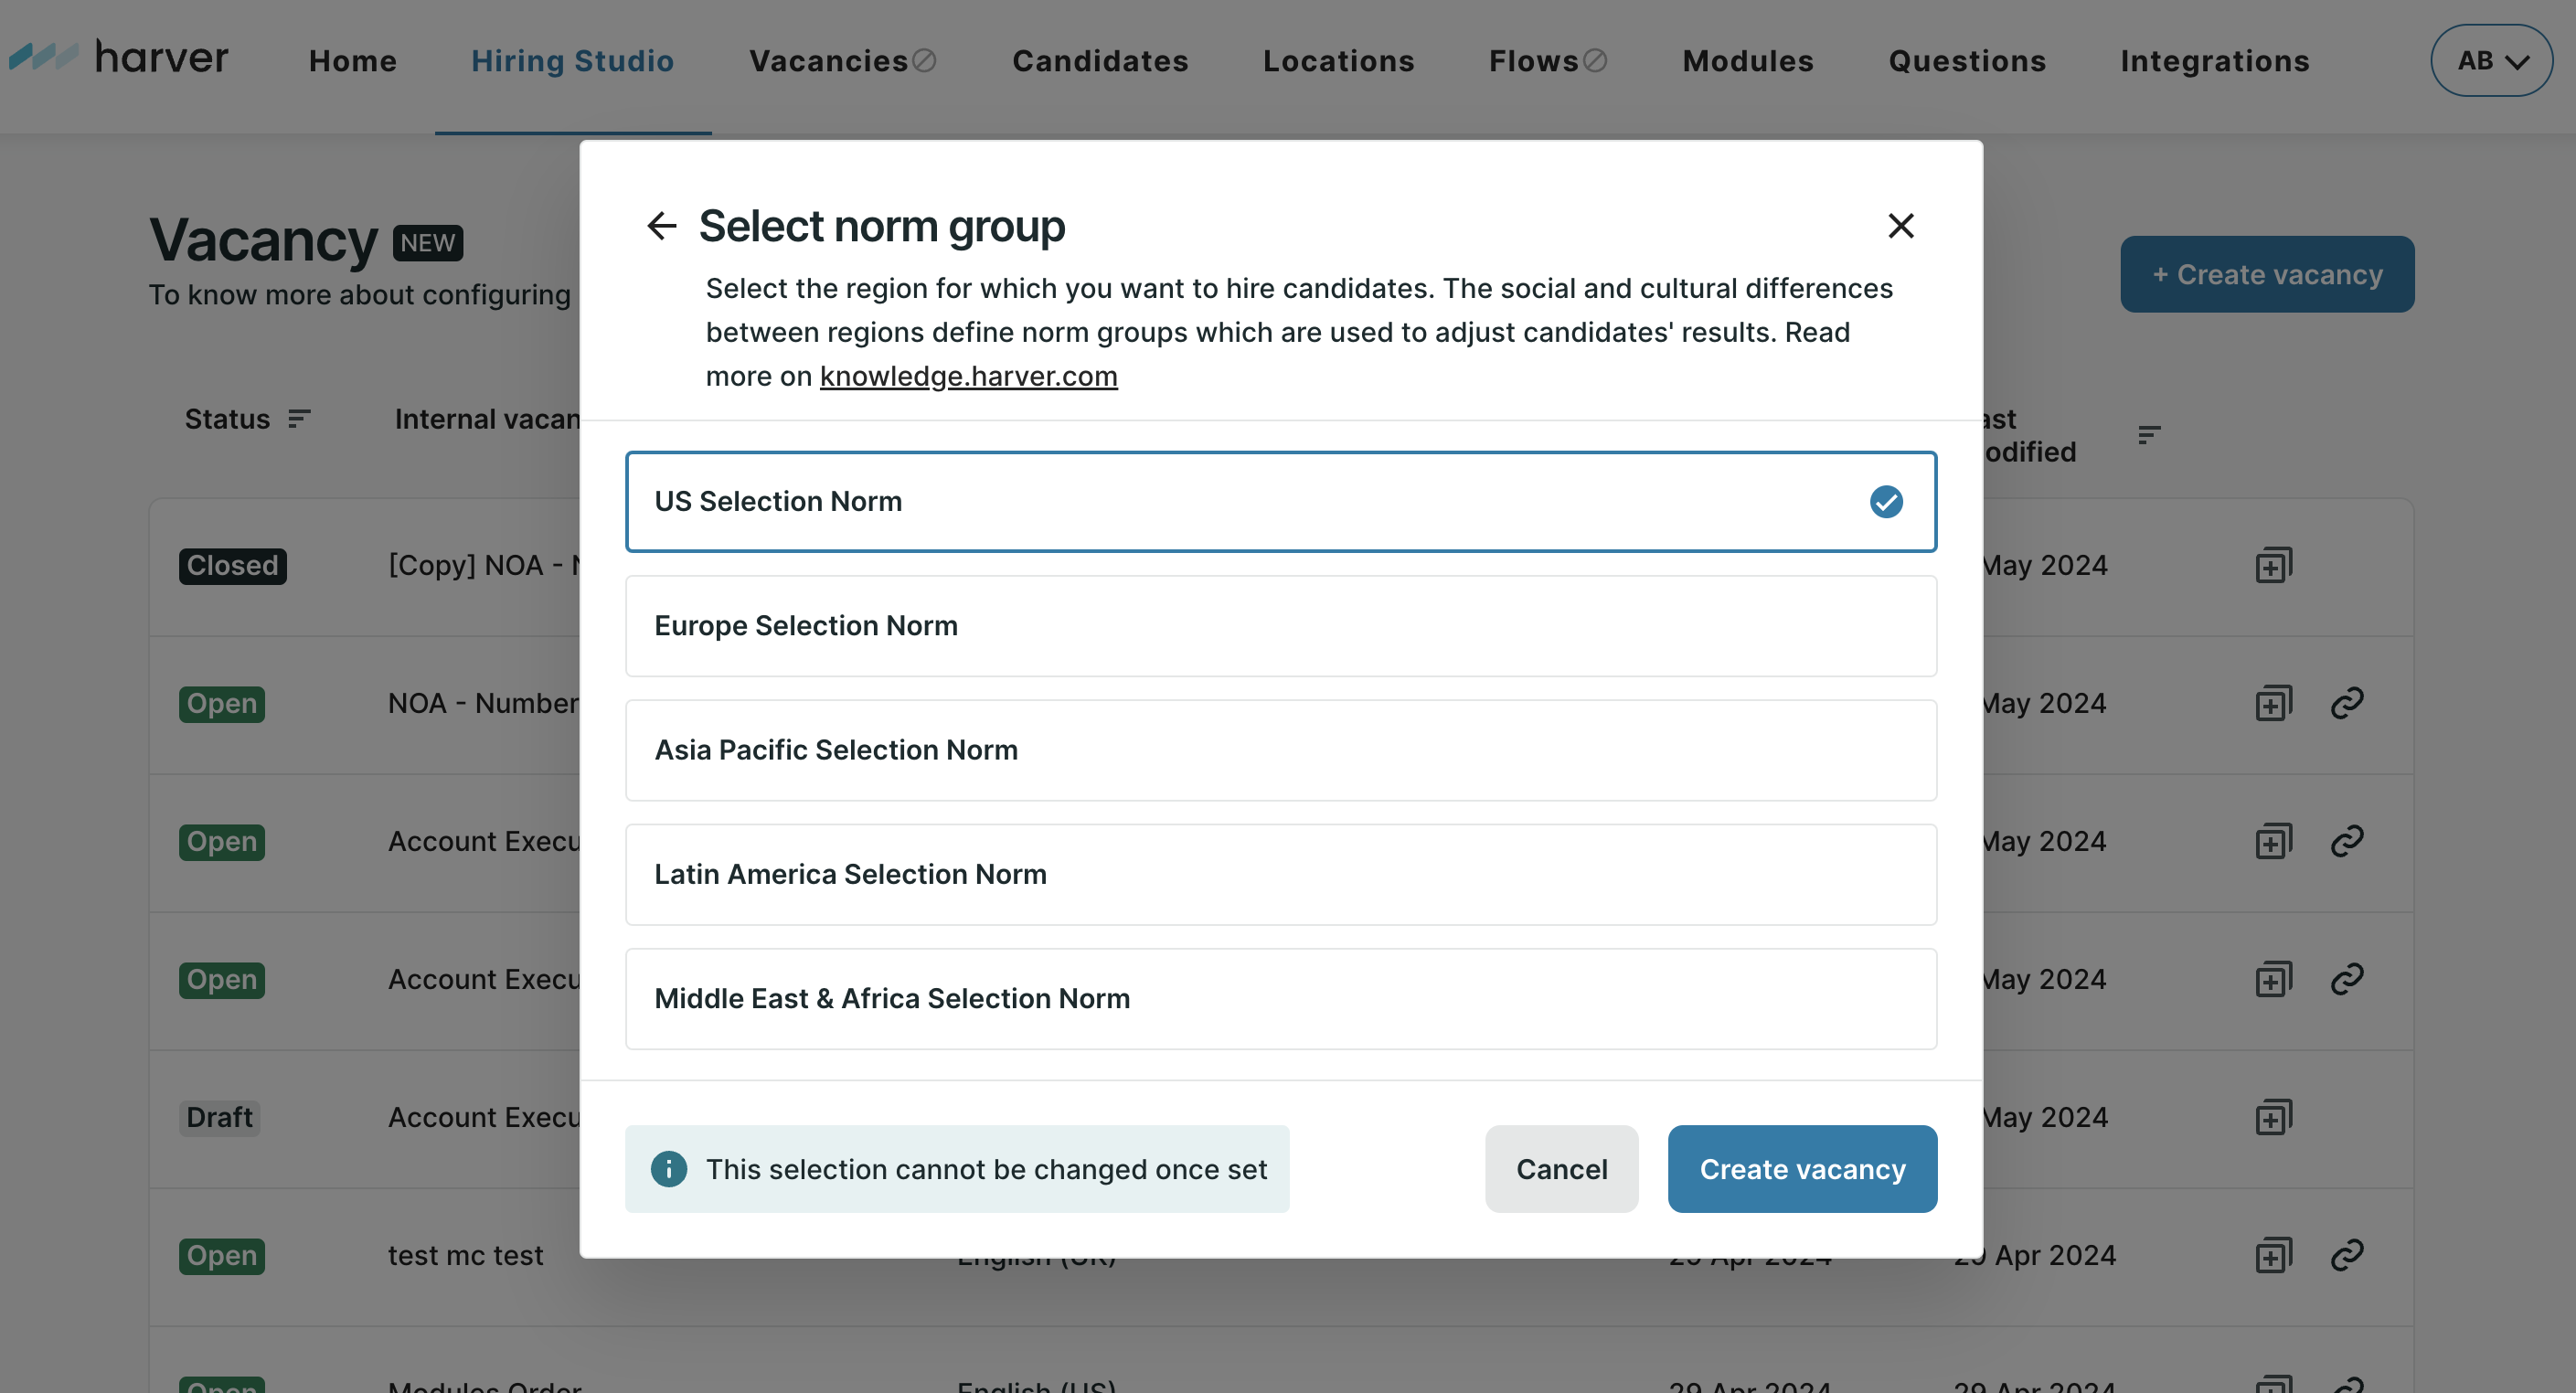Duplicate the Closed [Copy] NOA vacancy
Image resolution: width=2576 pixels, height=1393 pixels.
2273,566
